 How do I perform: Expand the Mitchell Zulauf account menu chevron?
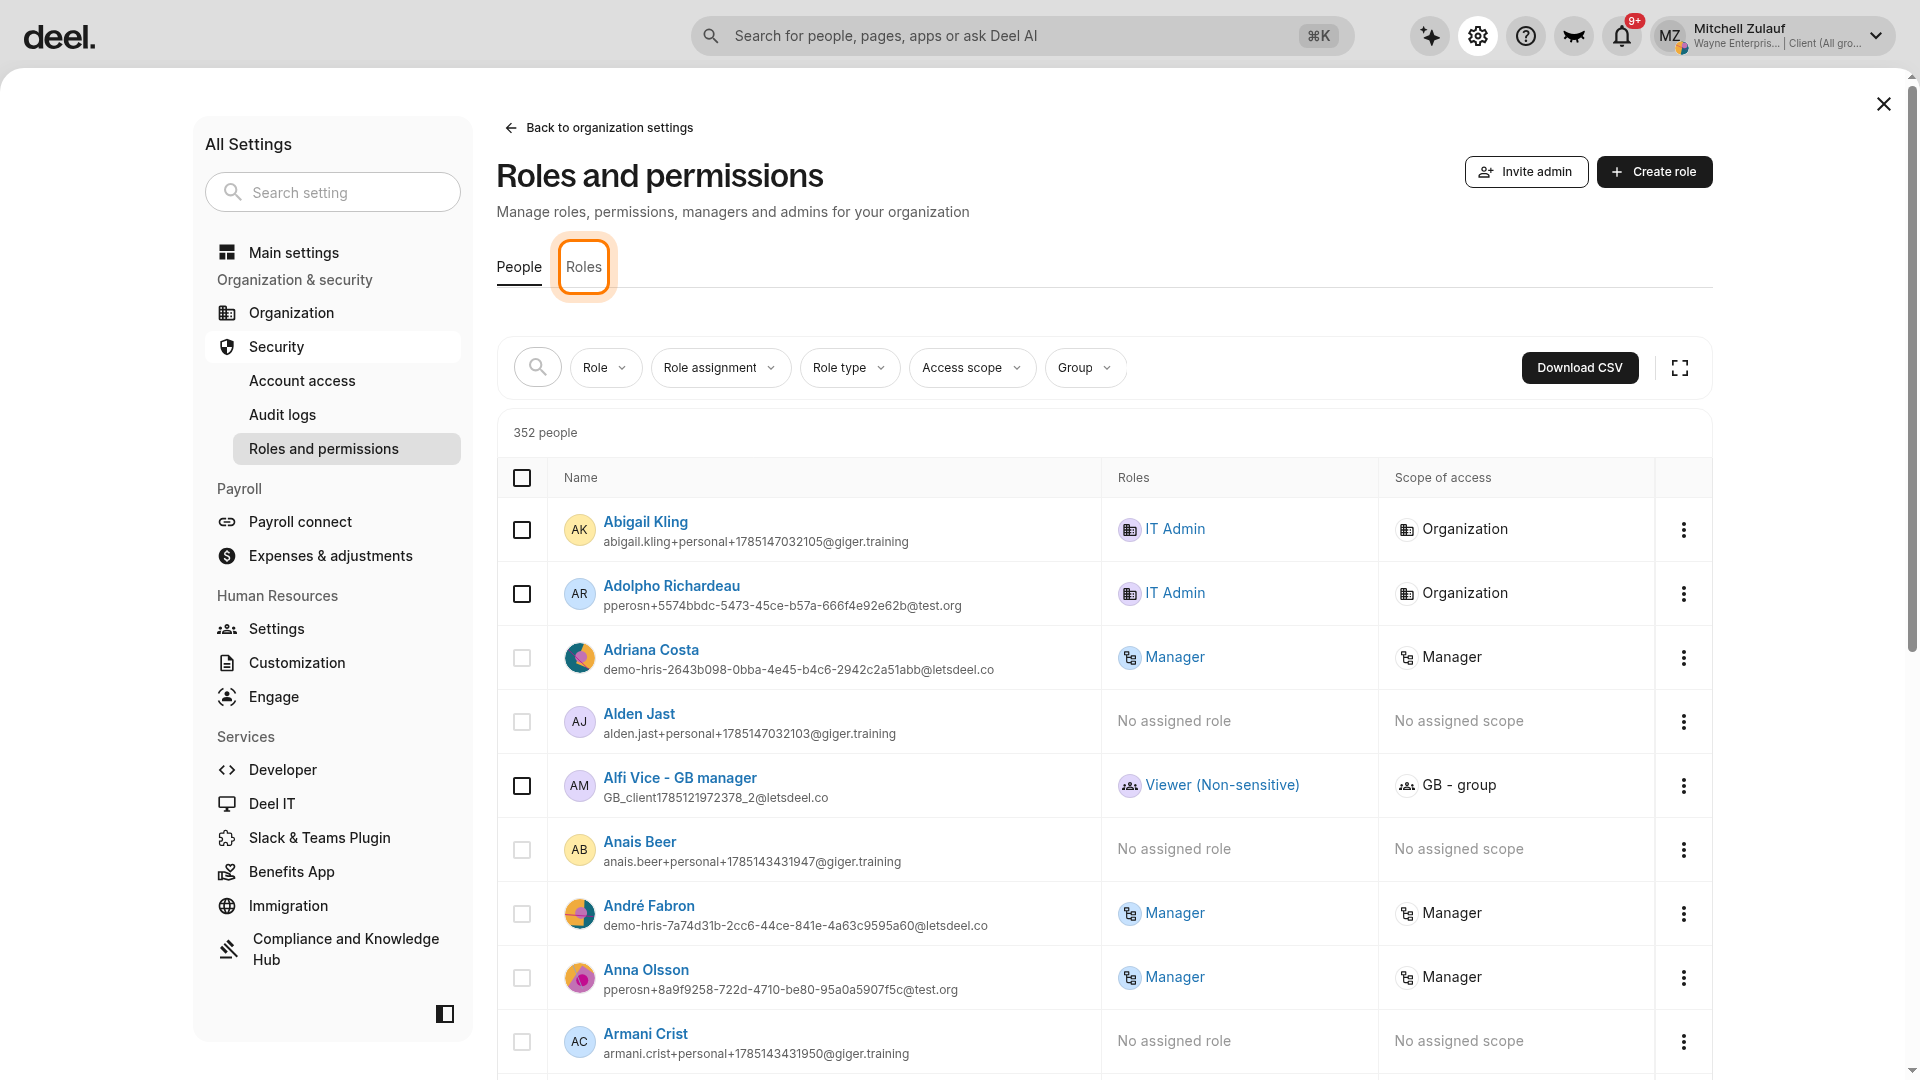[1876, 36]
